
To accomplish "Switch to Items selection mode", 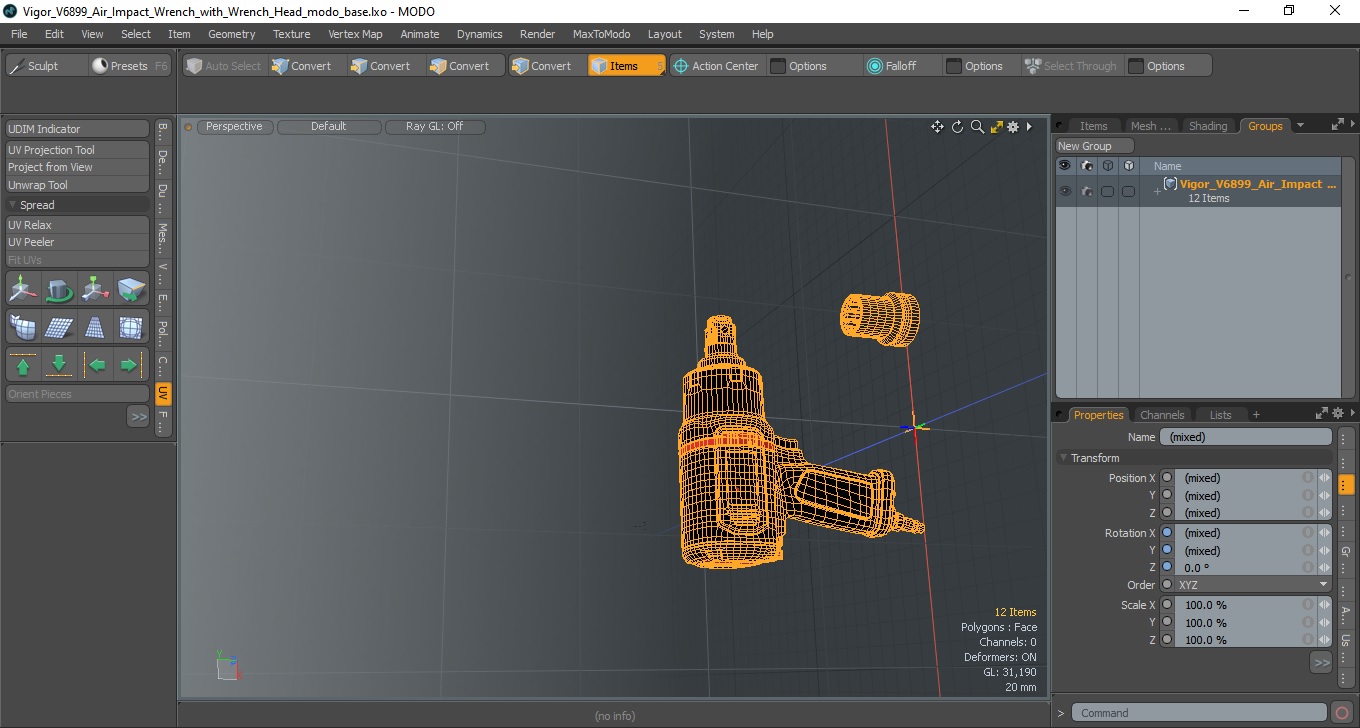I will point(626,66).
